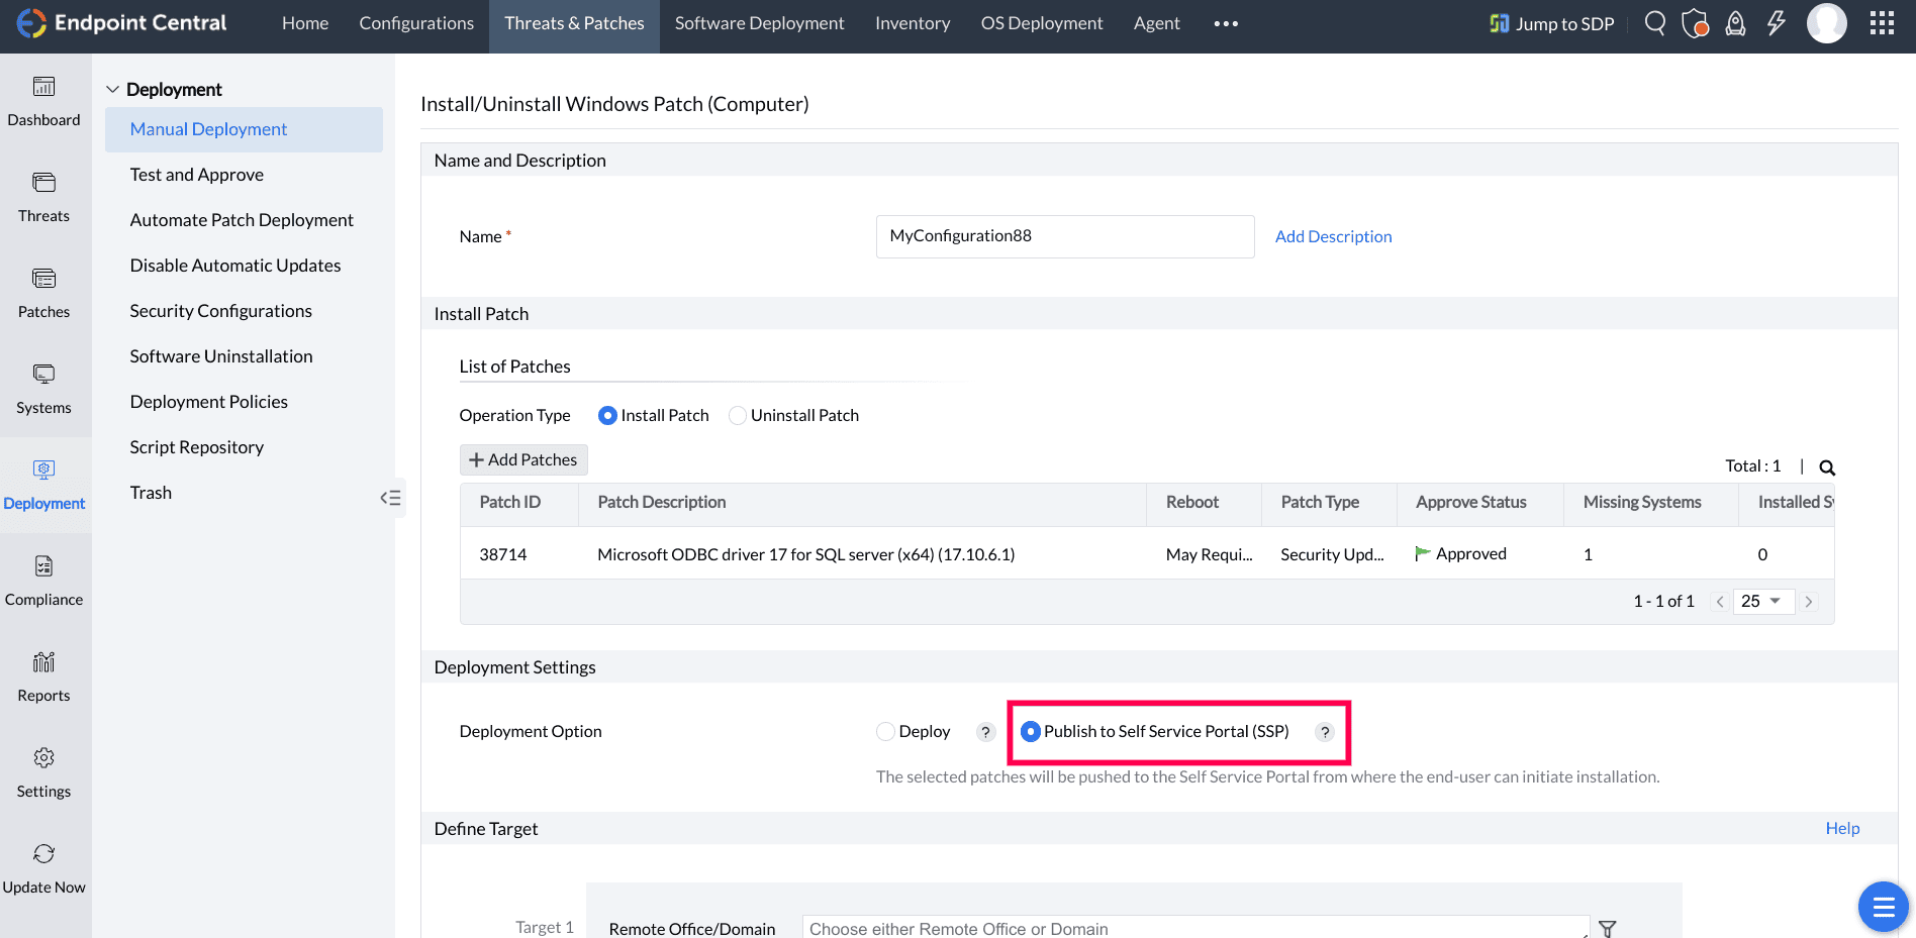
Task: Select the Uninstall Patch radio button
Action: click(738, 416)
